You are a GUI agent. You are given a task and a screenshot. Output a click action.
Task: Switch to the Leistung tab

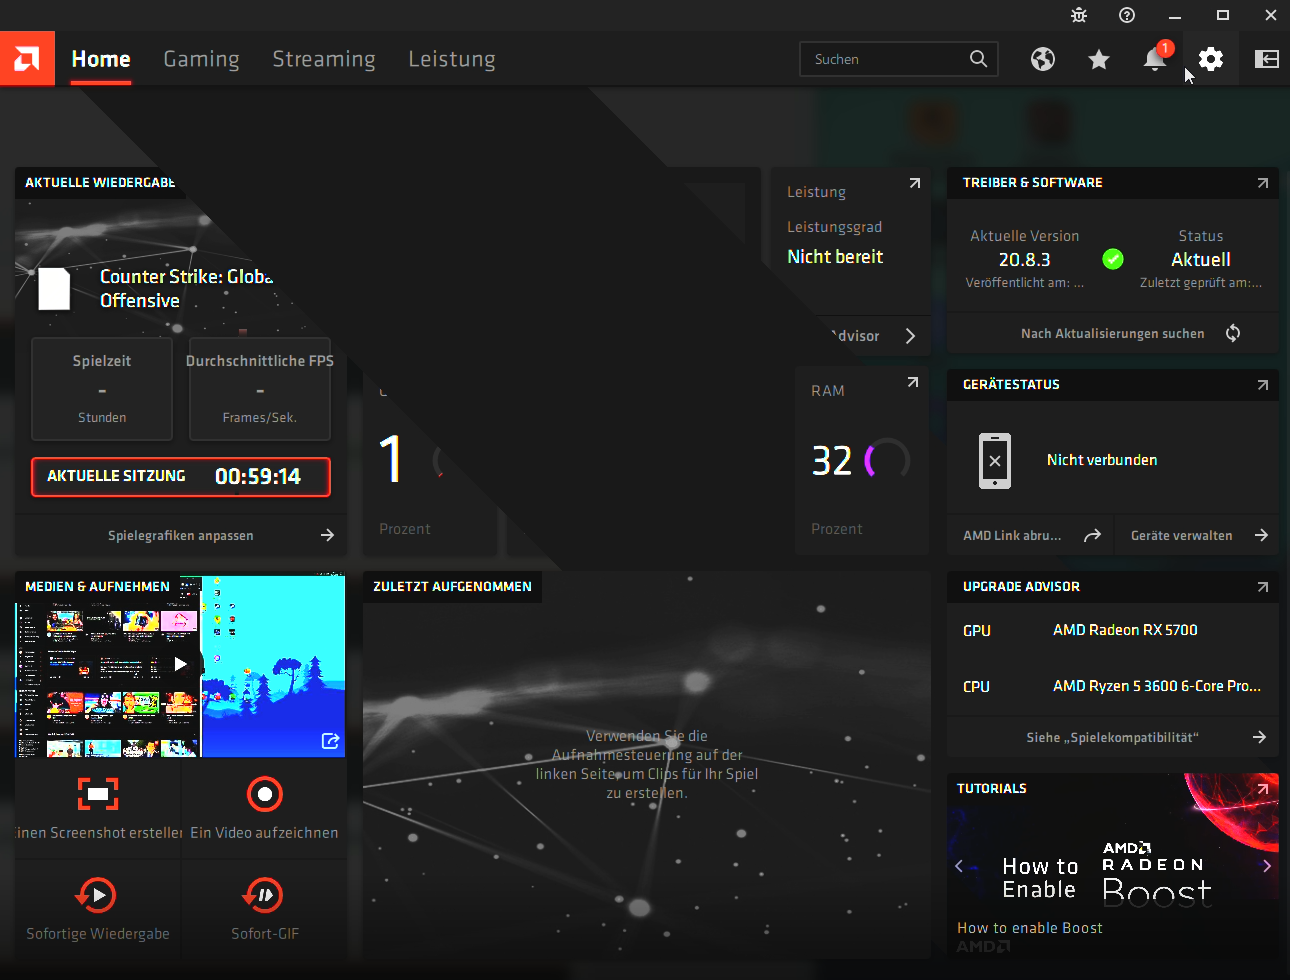pos(452,59)
